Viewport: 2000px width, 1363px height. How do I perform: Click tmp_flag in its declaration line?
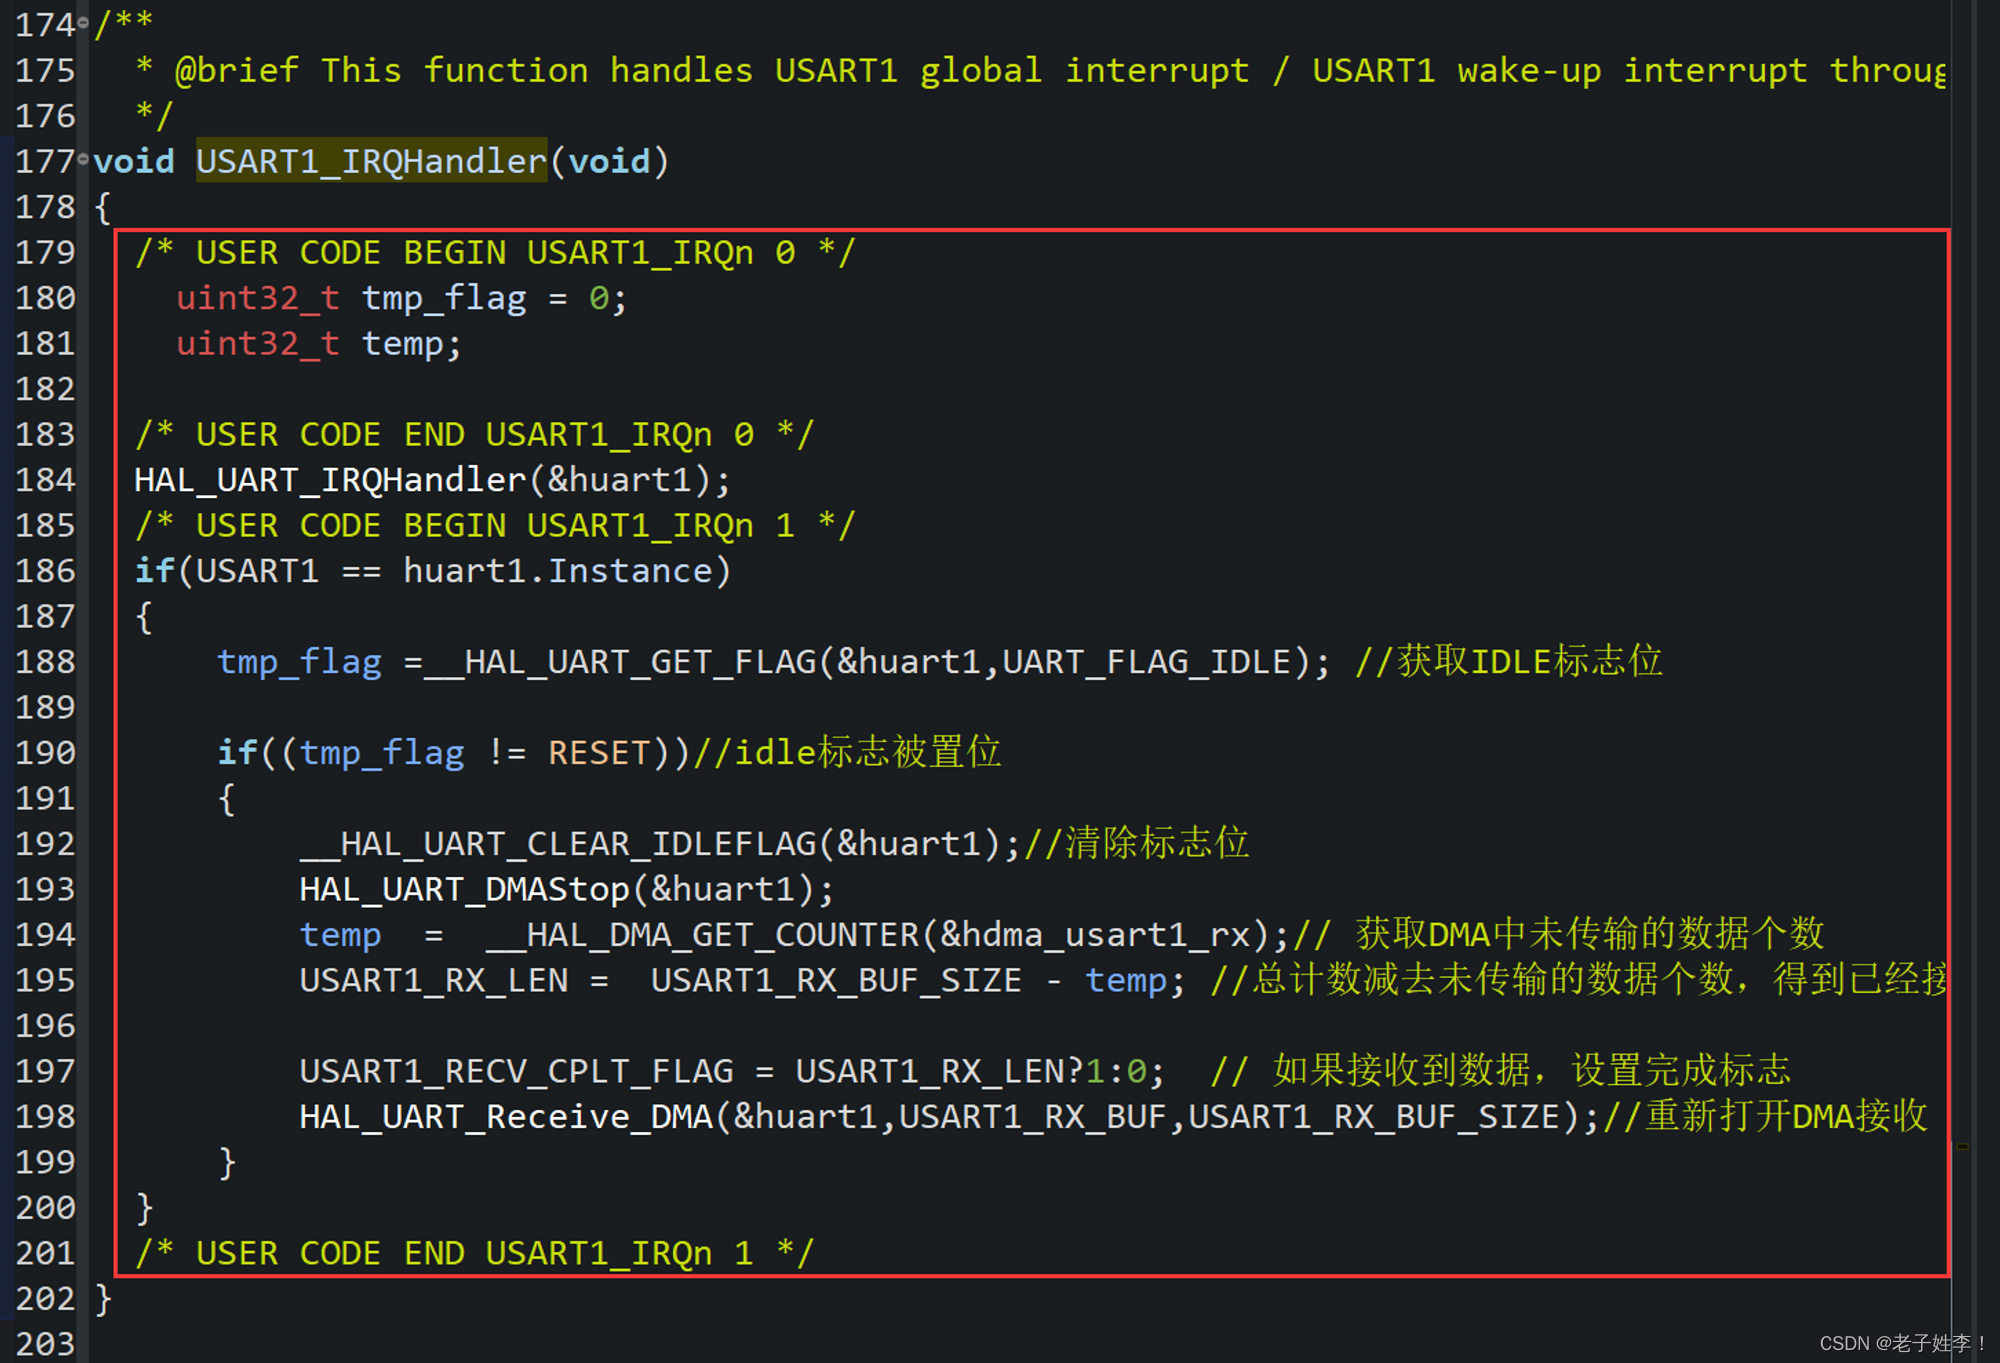[443, 298]
